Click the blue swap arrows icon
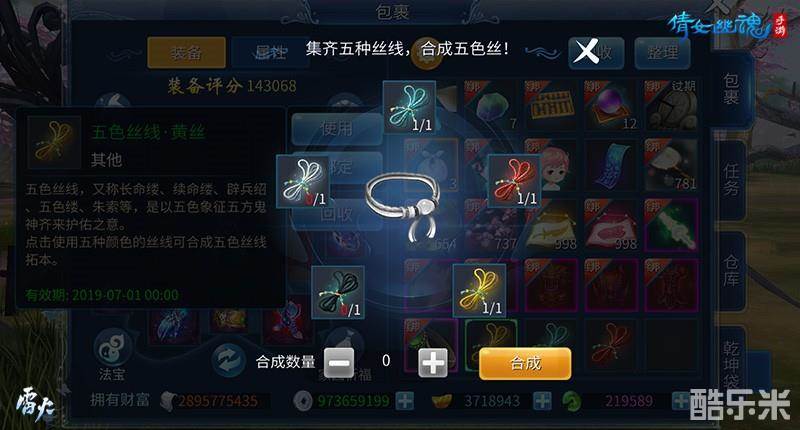The height and width of the screenshot is (430, 800). coord(228,359)
